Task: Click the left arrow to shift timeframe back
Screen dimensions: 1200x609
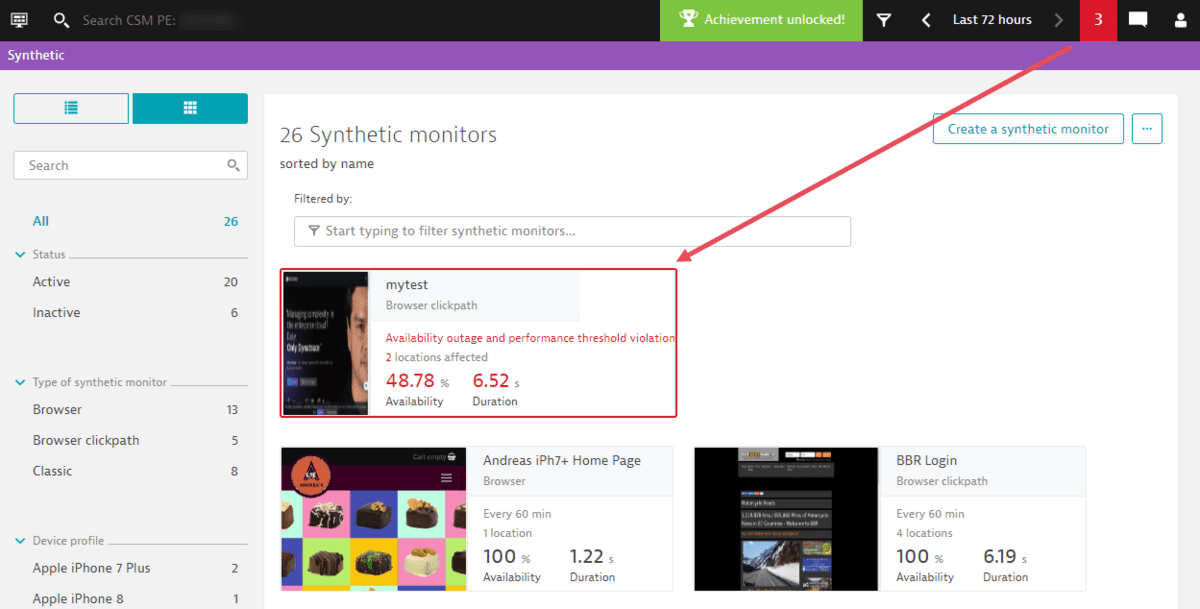Action: click(x=925, y=20)
